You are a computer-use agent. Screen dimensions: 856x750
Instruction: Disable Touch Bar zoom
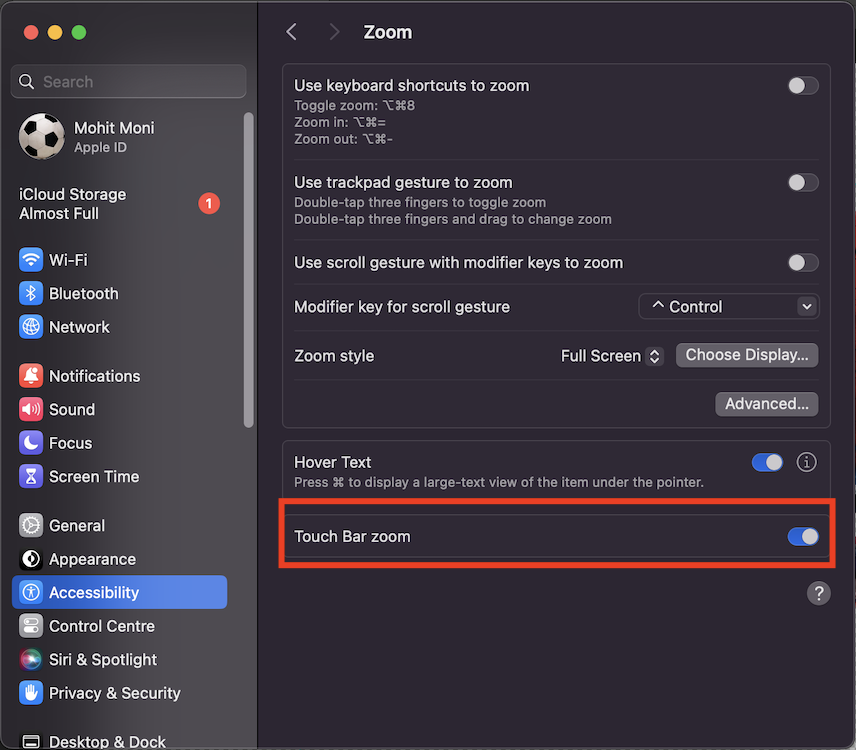[x=803, y=537]
